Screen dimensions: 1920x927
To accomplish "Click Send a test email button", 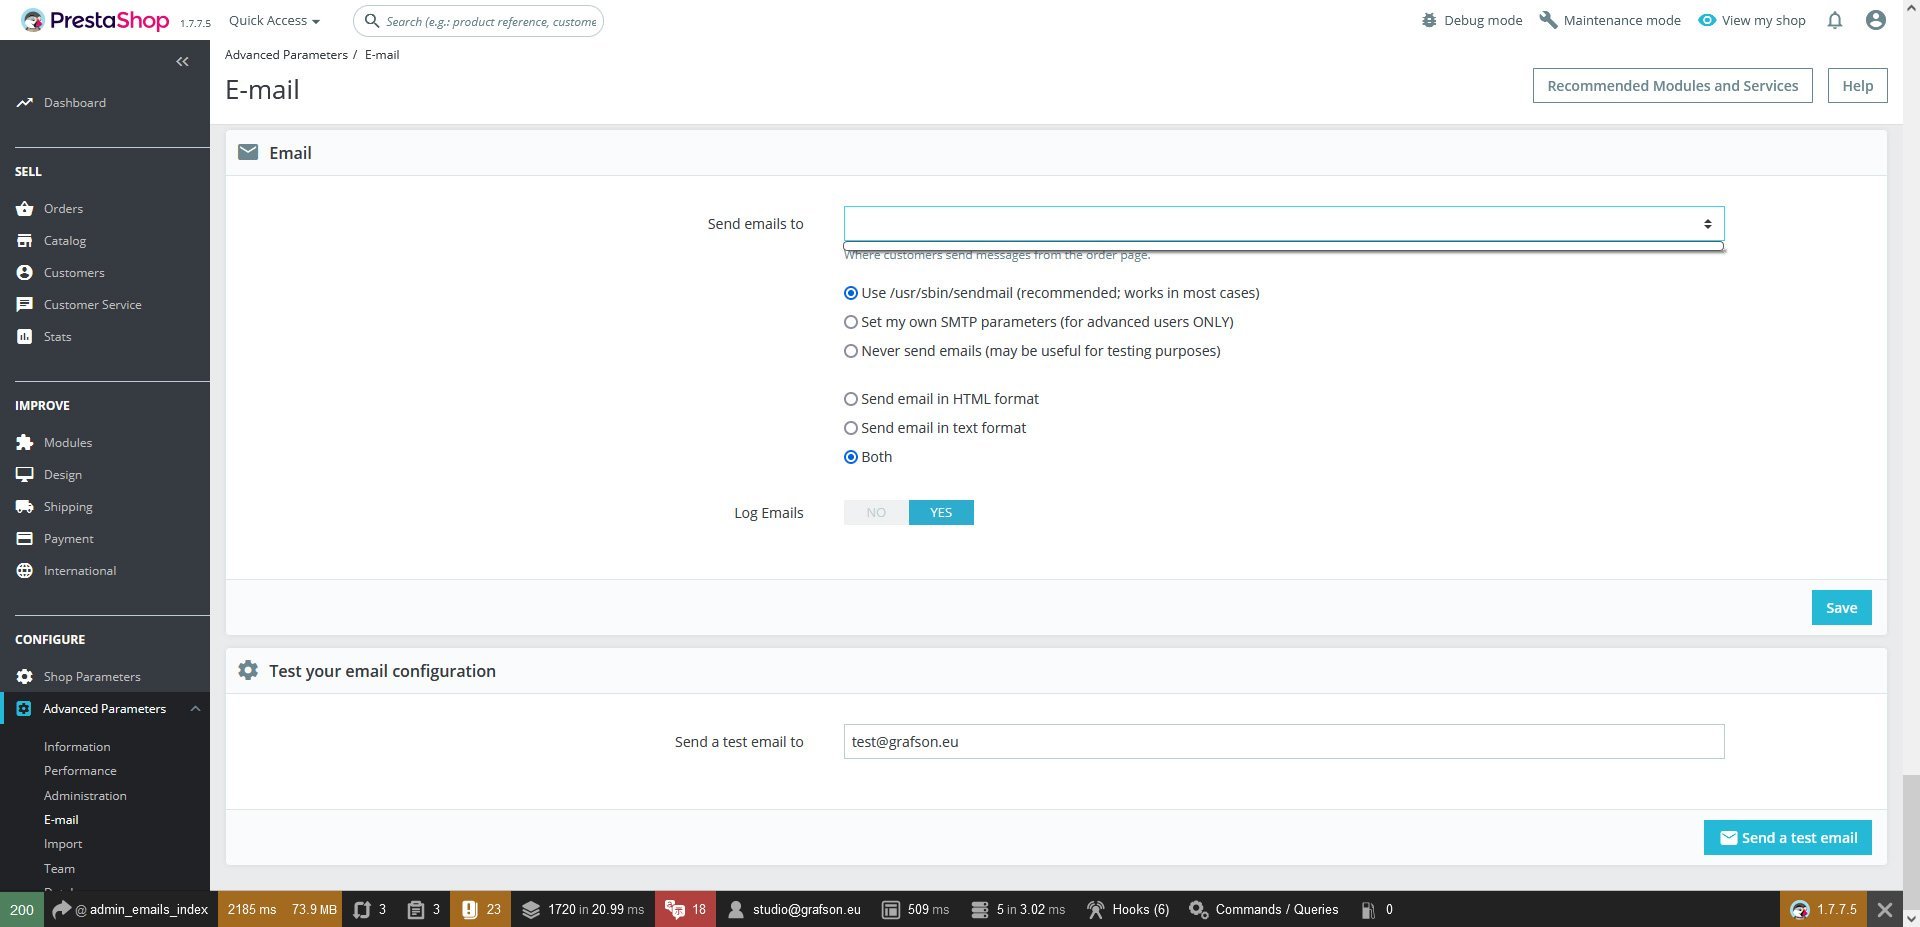I will point(1787,838).
